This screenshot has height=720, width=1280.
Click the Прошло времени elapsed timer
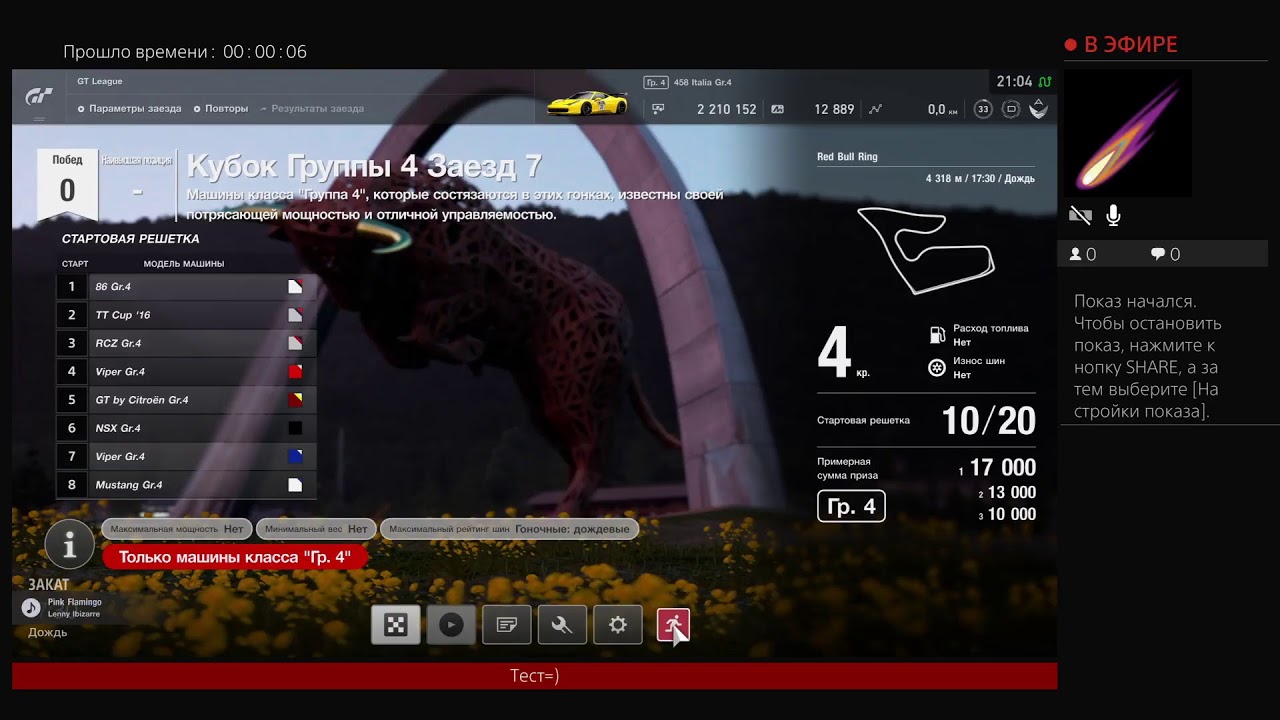tap(185, 52)
